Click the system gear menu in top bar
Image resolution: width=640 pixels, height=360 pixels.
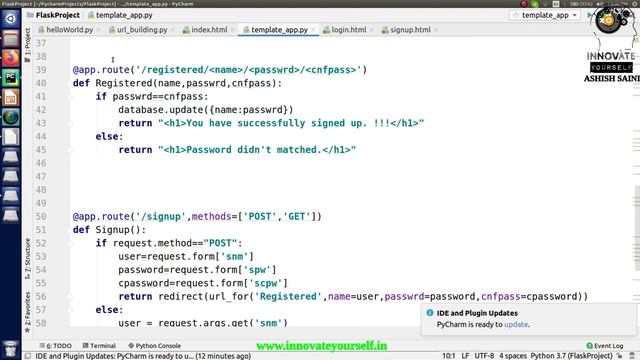tap(635, 4)
